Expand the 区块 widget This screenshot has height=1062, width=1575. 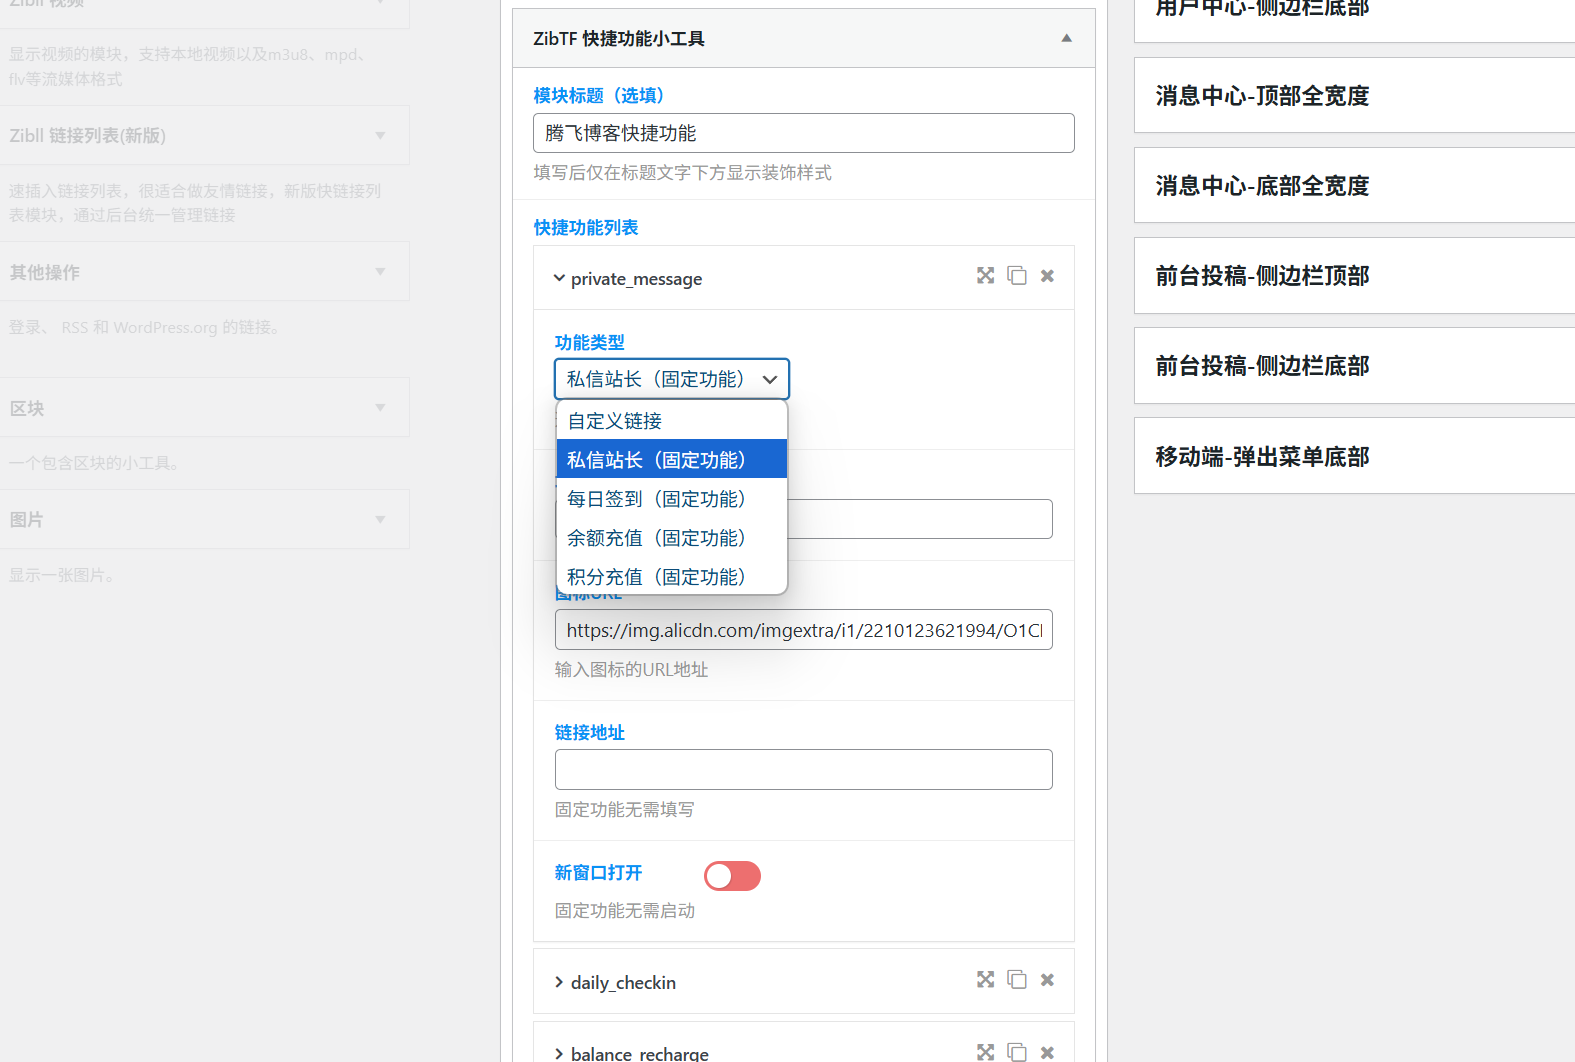[380, 407]
